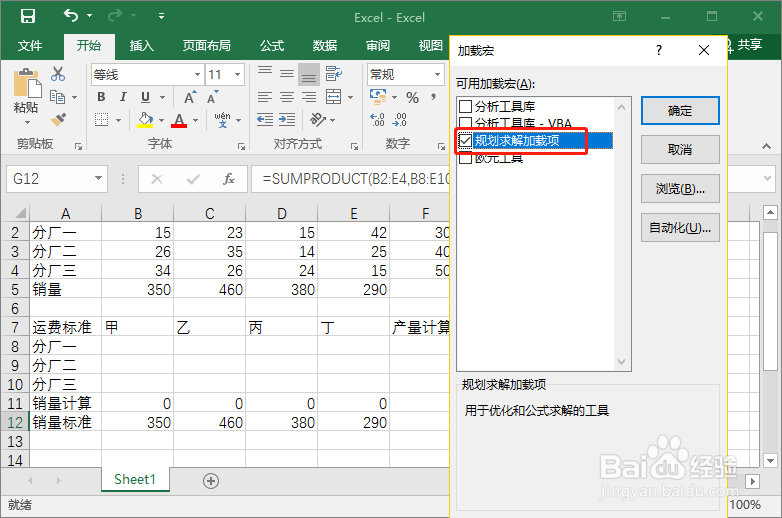
Task: Click the Undo arrow icon
Action: click(x=71, y=16)
